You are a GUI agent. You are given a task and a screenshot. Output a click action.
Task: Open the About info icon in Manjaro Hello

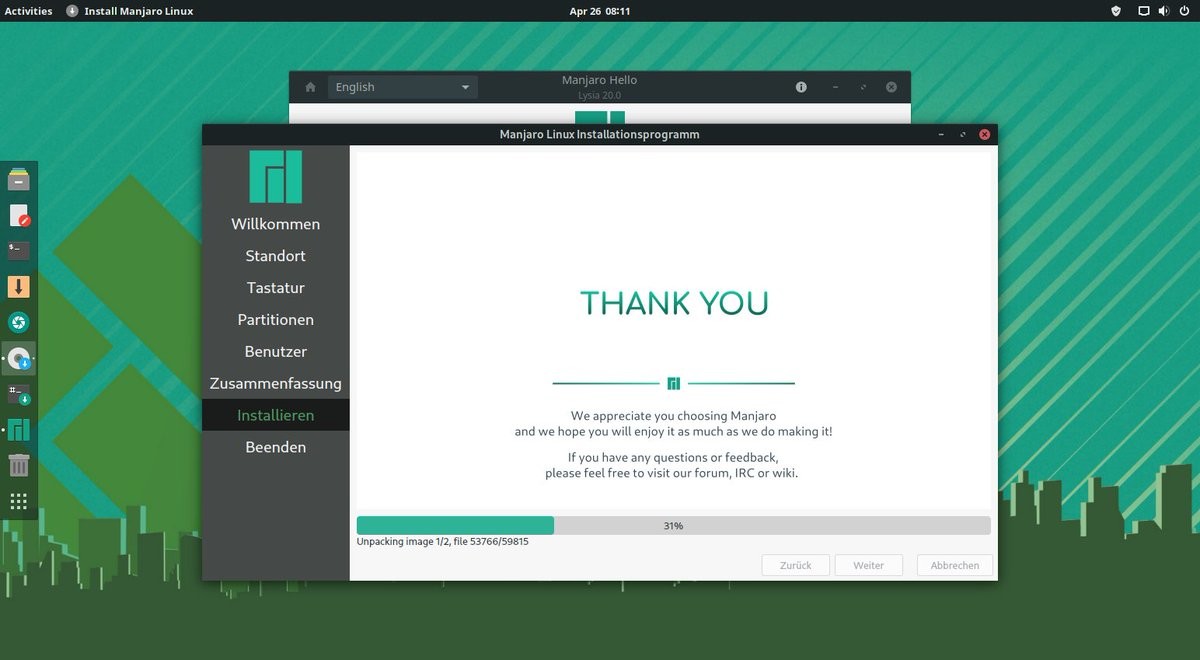[x=801, y=87]
